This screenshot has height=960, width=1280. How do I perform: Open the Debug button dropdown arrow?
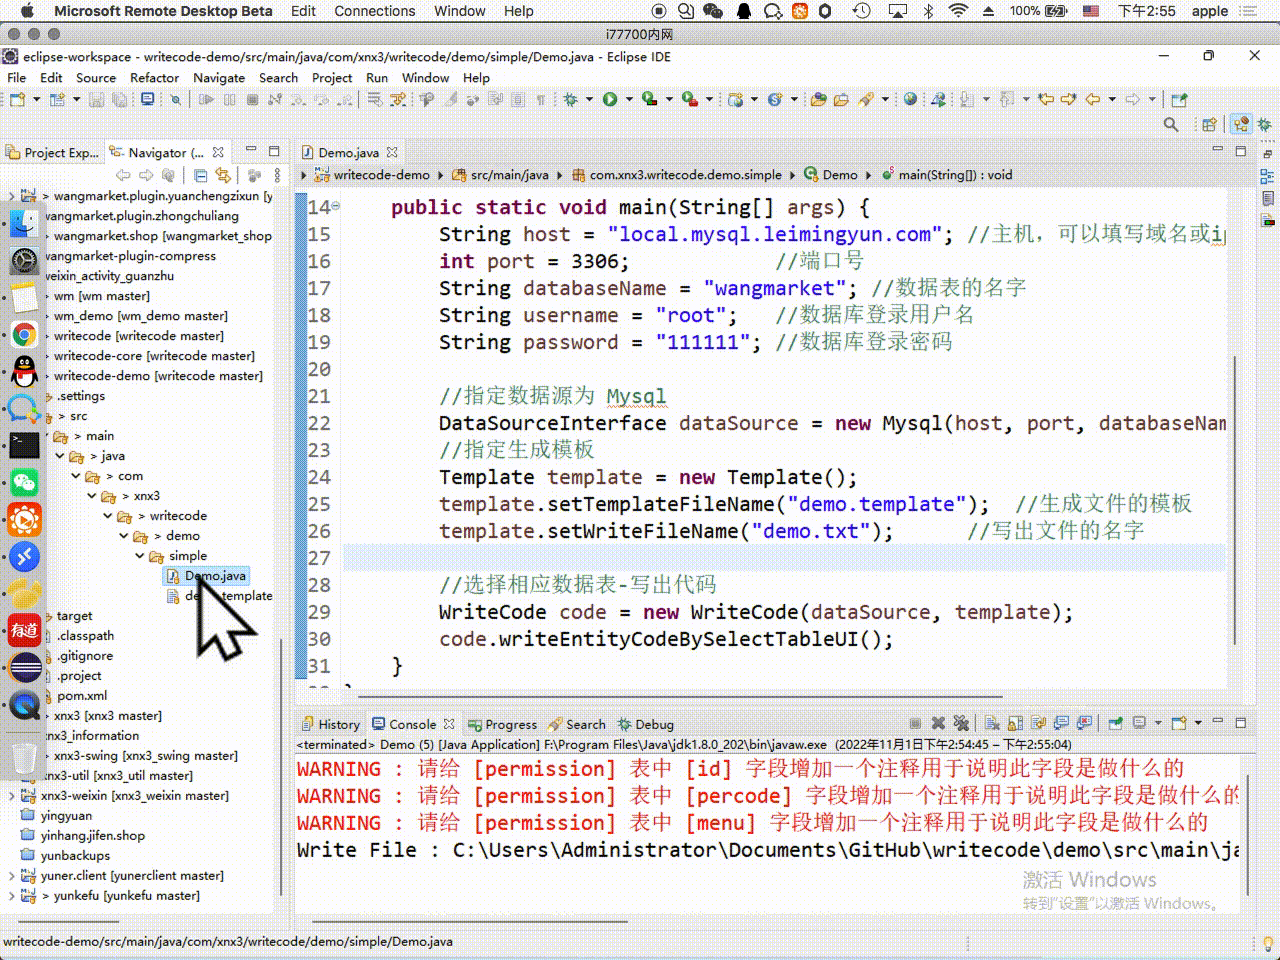589,99
